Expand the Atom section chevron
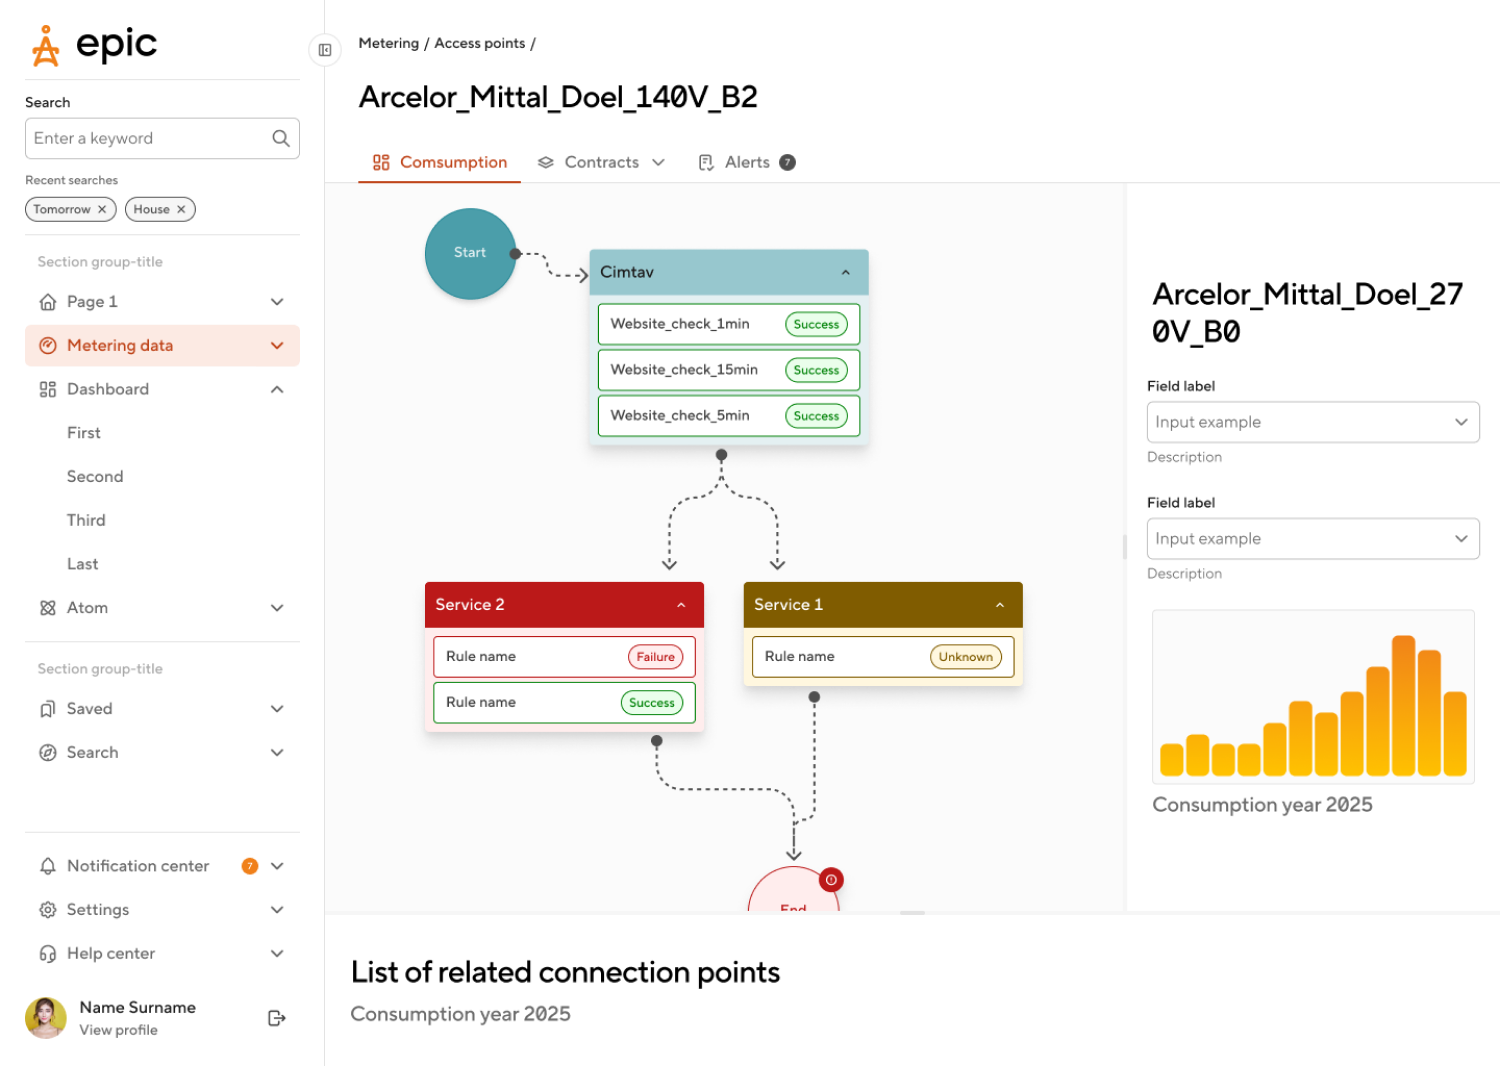Image resolution: width=1500 pixels, height=1066 pixels. [277, 608]
